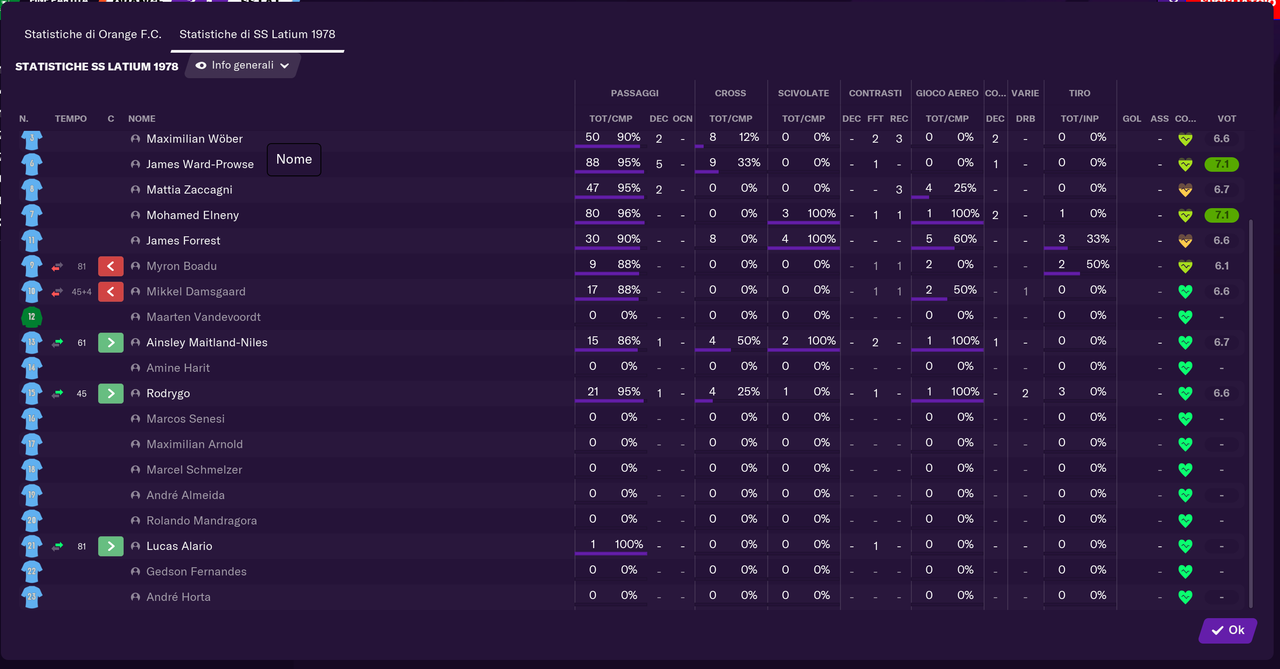Click swap arrows icon in Rodrygo row
1280x669 pixels.
pyautogui.click(x=57, y=393)
